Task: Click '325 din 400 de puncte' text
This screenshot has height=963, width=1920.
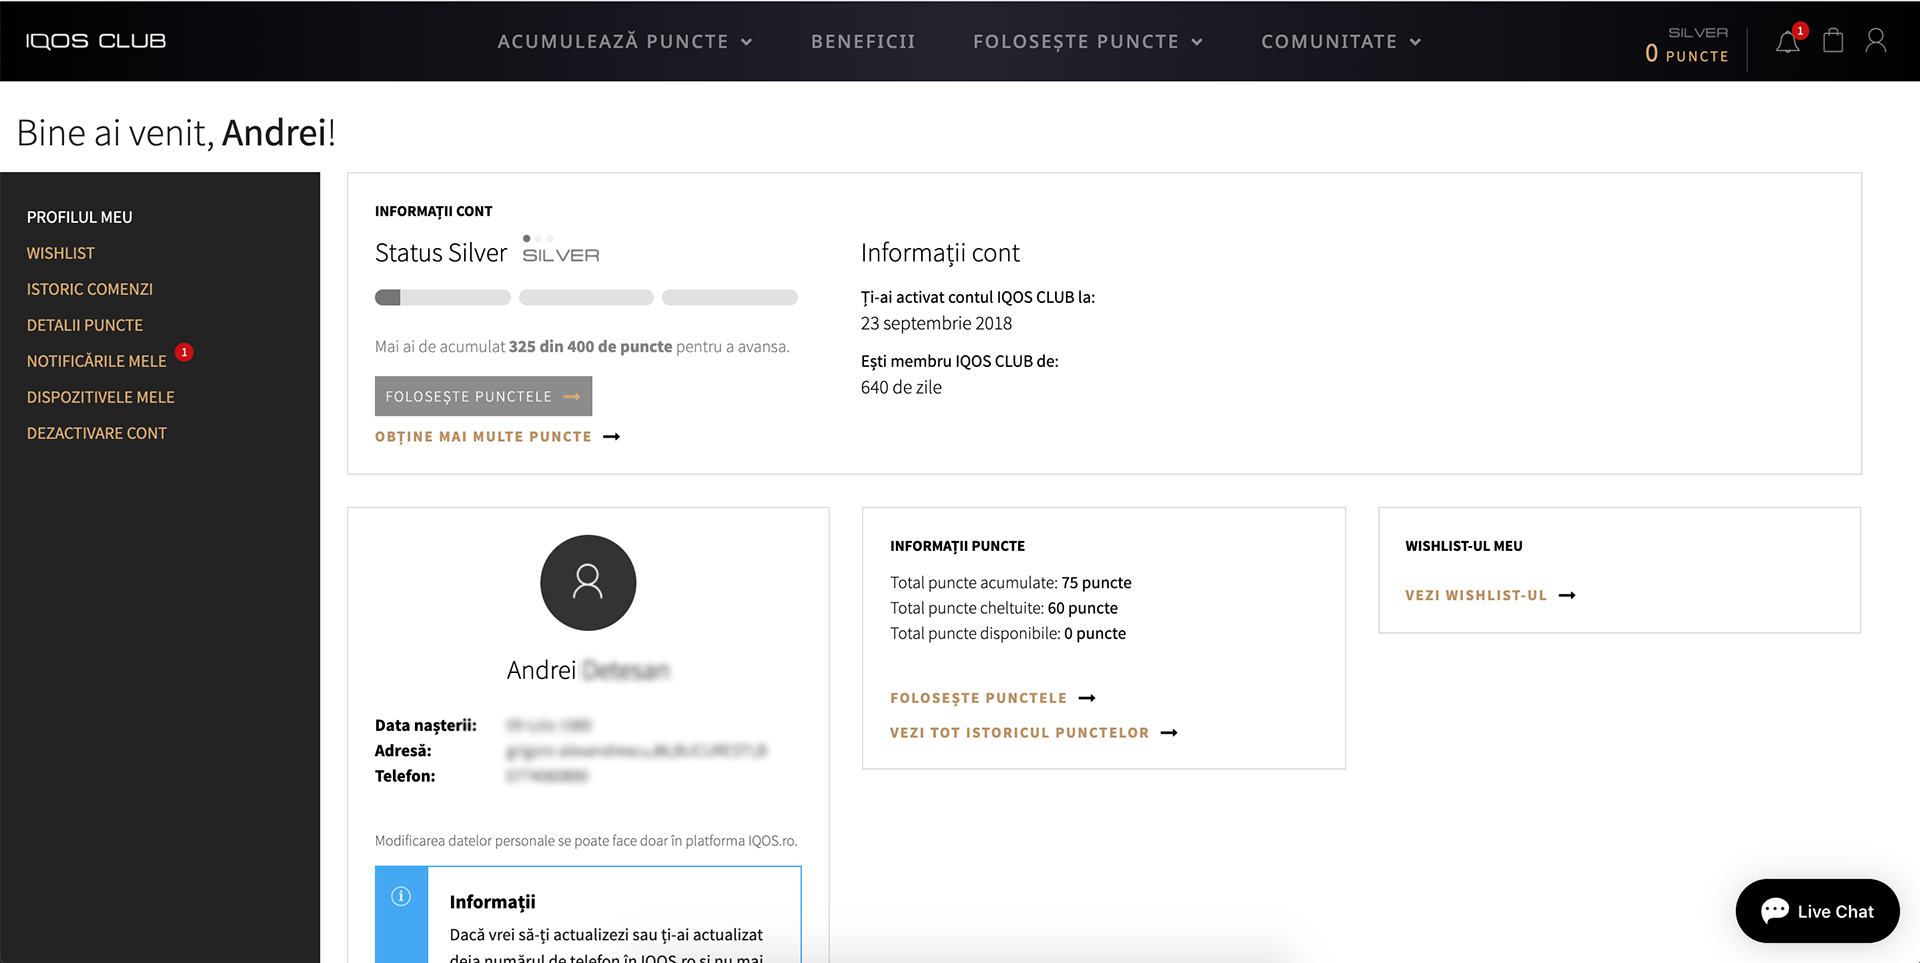Action: click(590, 347)
